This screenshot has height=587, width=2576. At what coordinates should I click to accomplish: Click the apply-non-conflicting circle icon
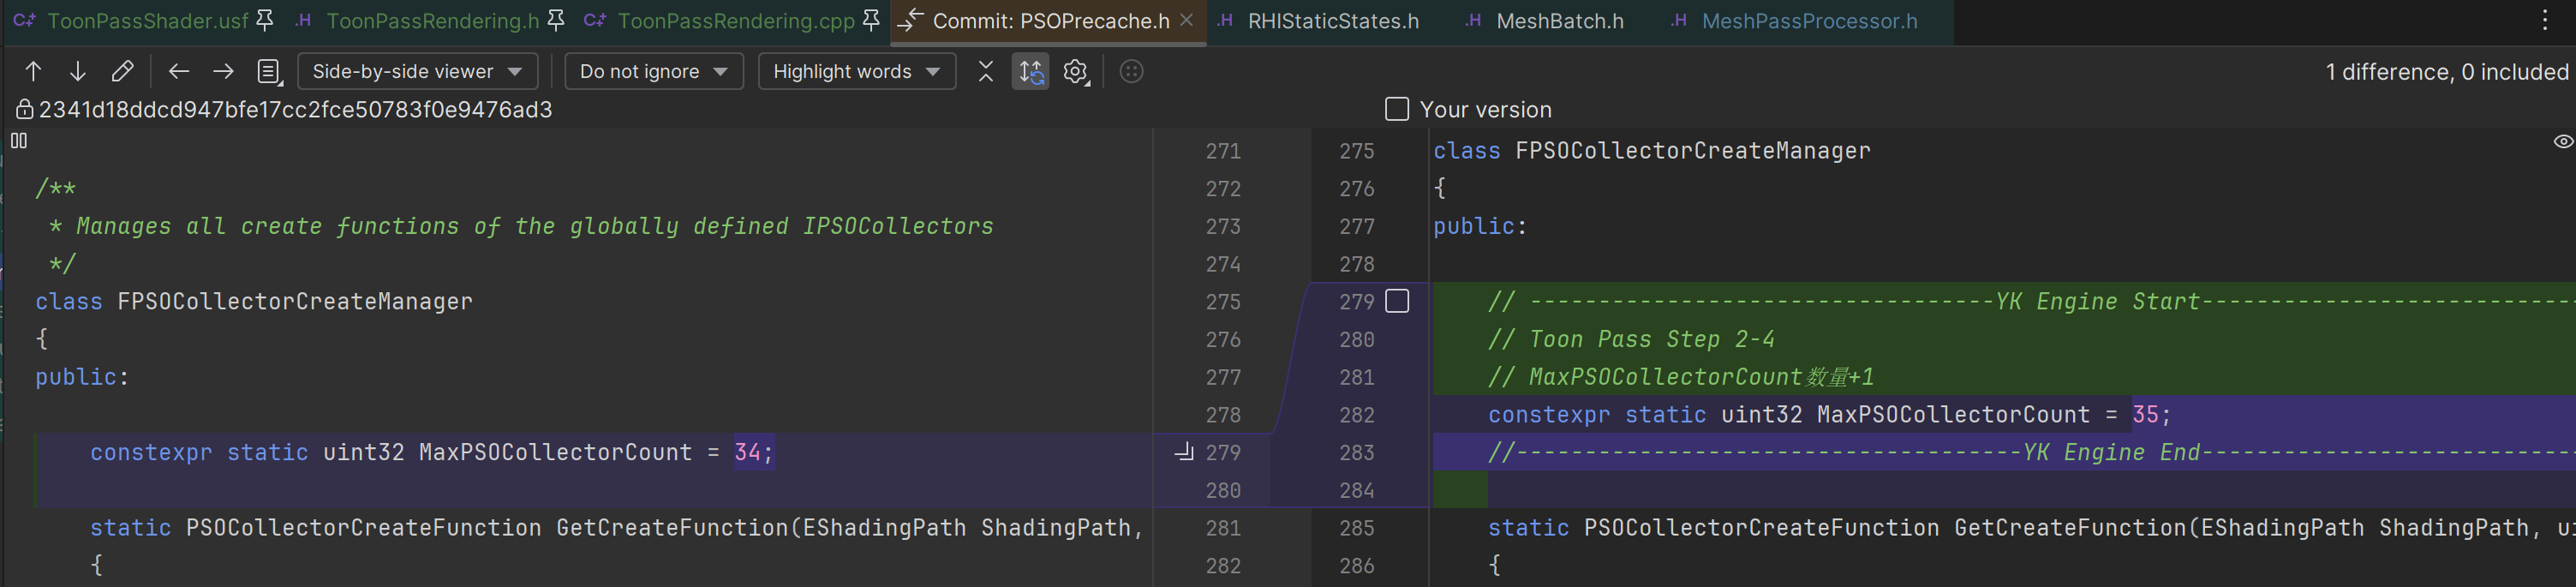(1131, 71)
